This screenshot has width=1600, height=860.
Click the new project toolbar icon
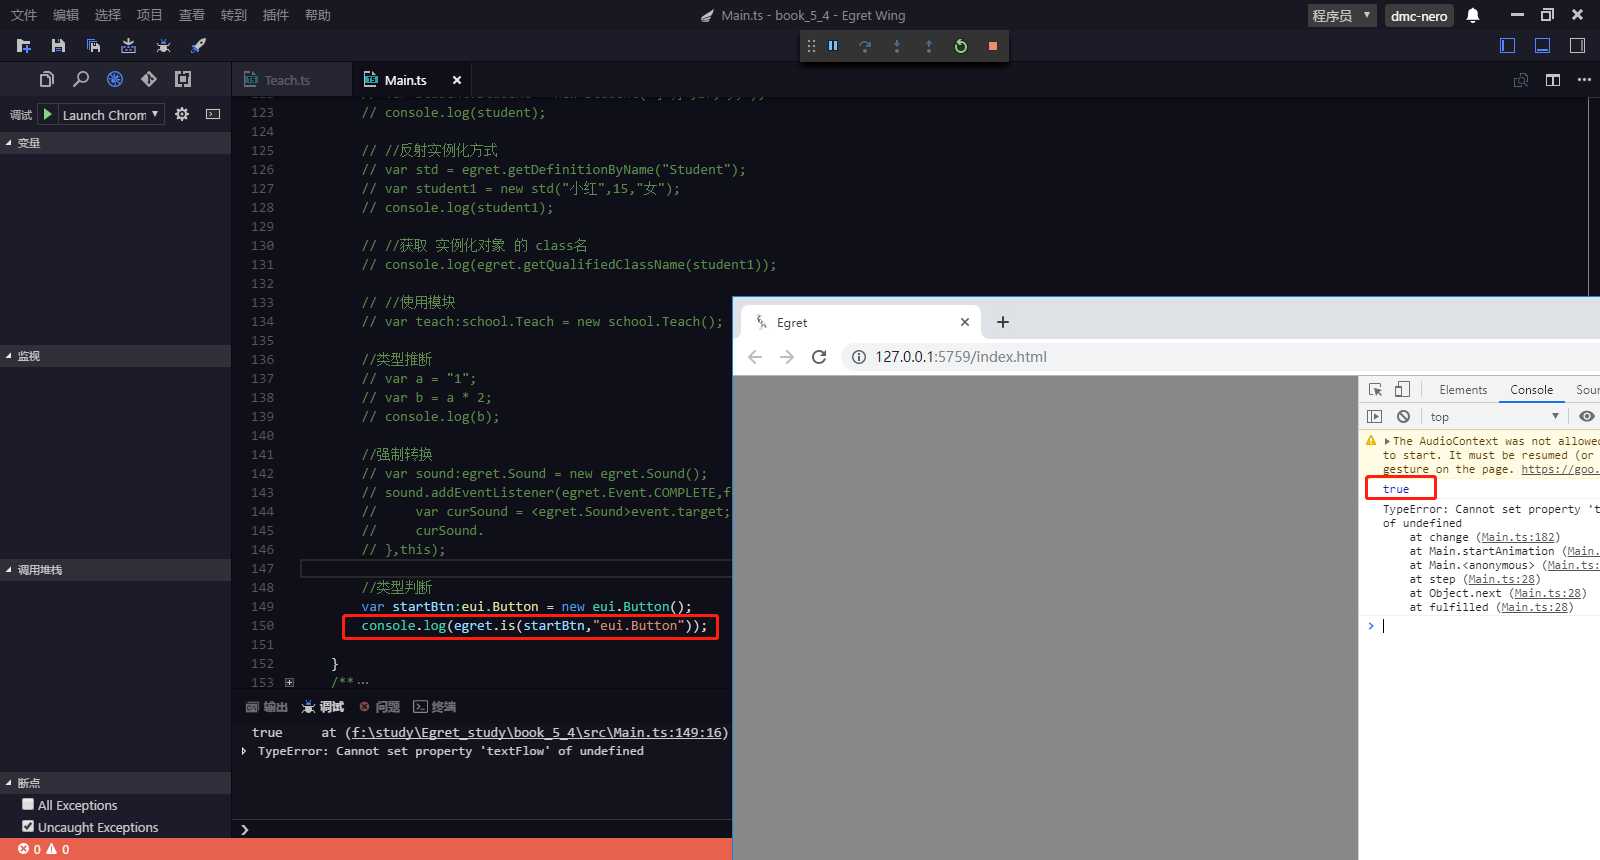tap(24, 46)
